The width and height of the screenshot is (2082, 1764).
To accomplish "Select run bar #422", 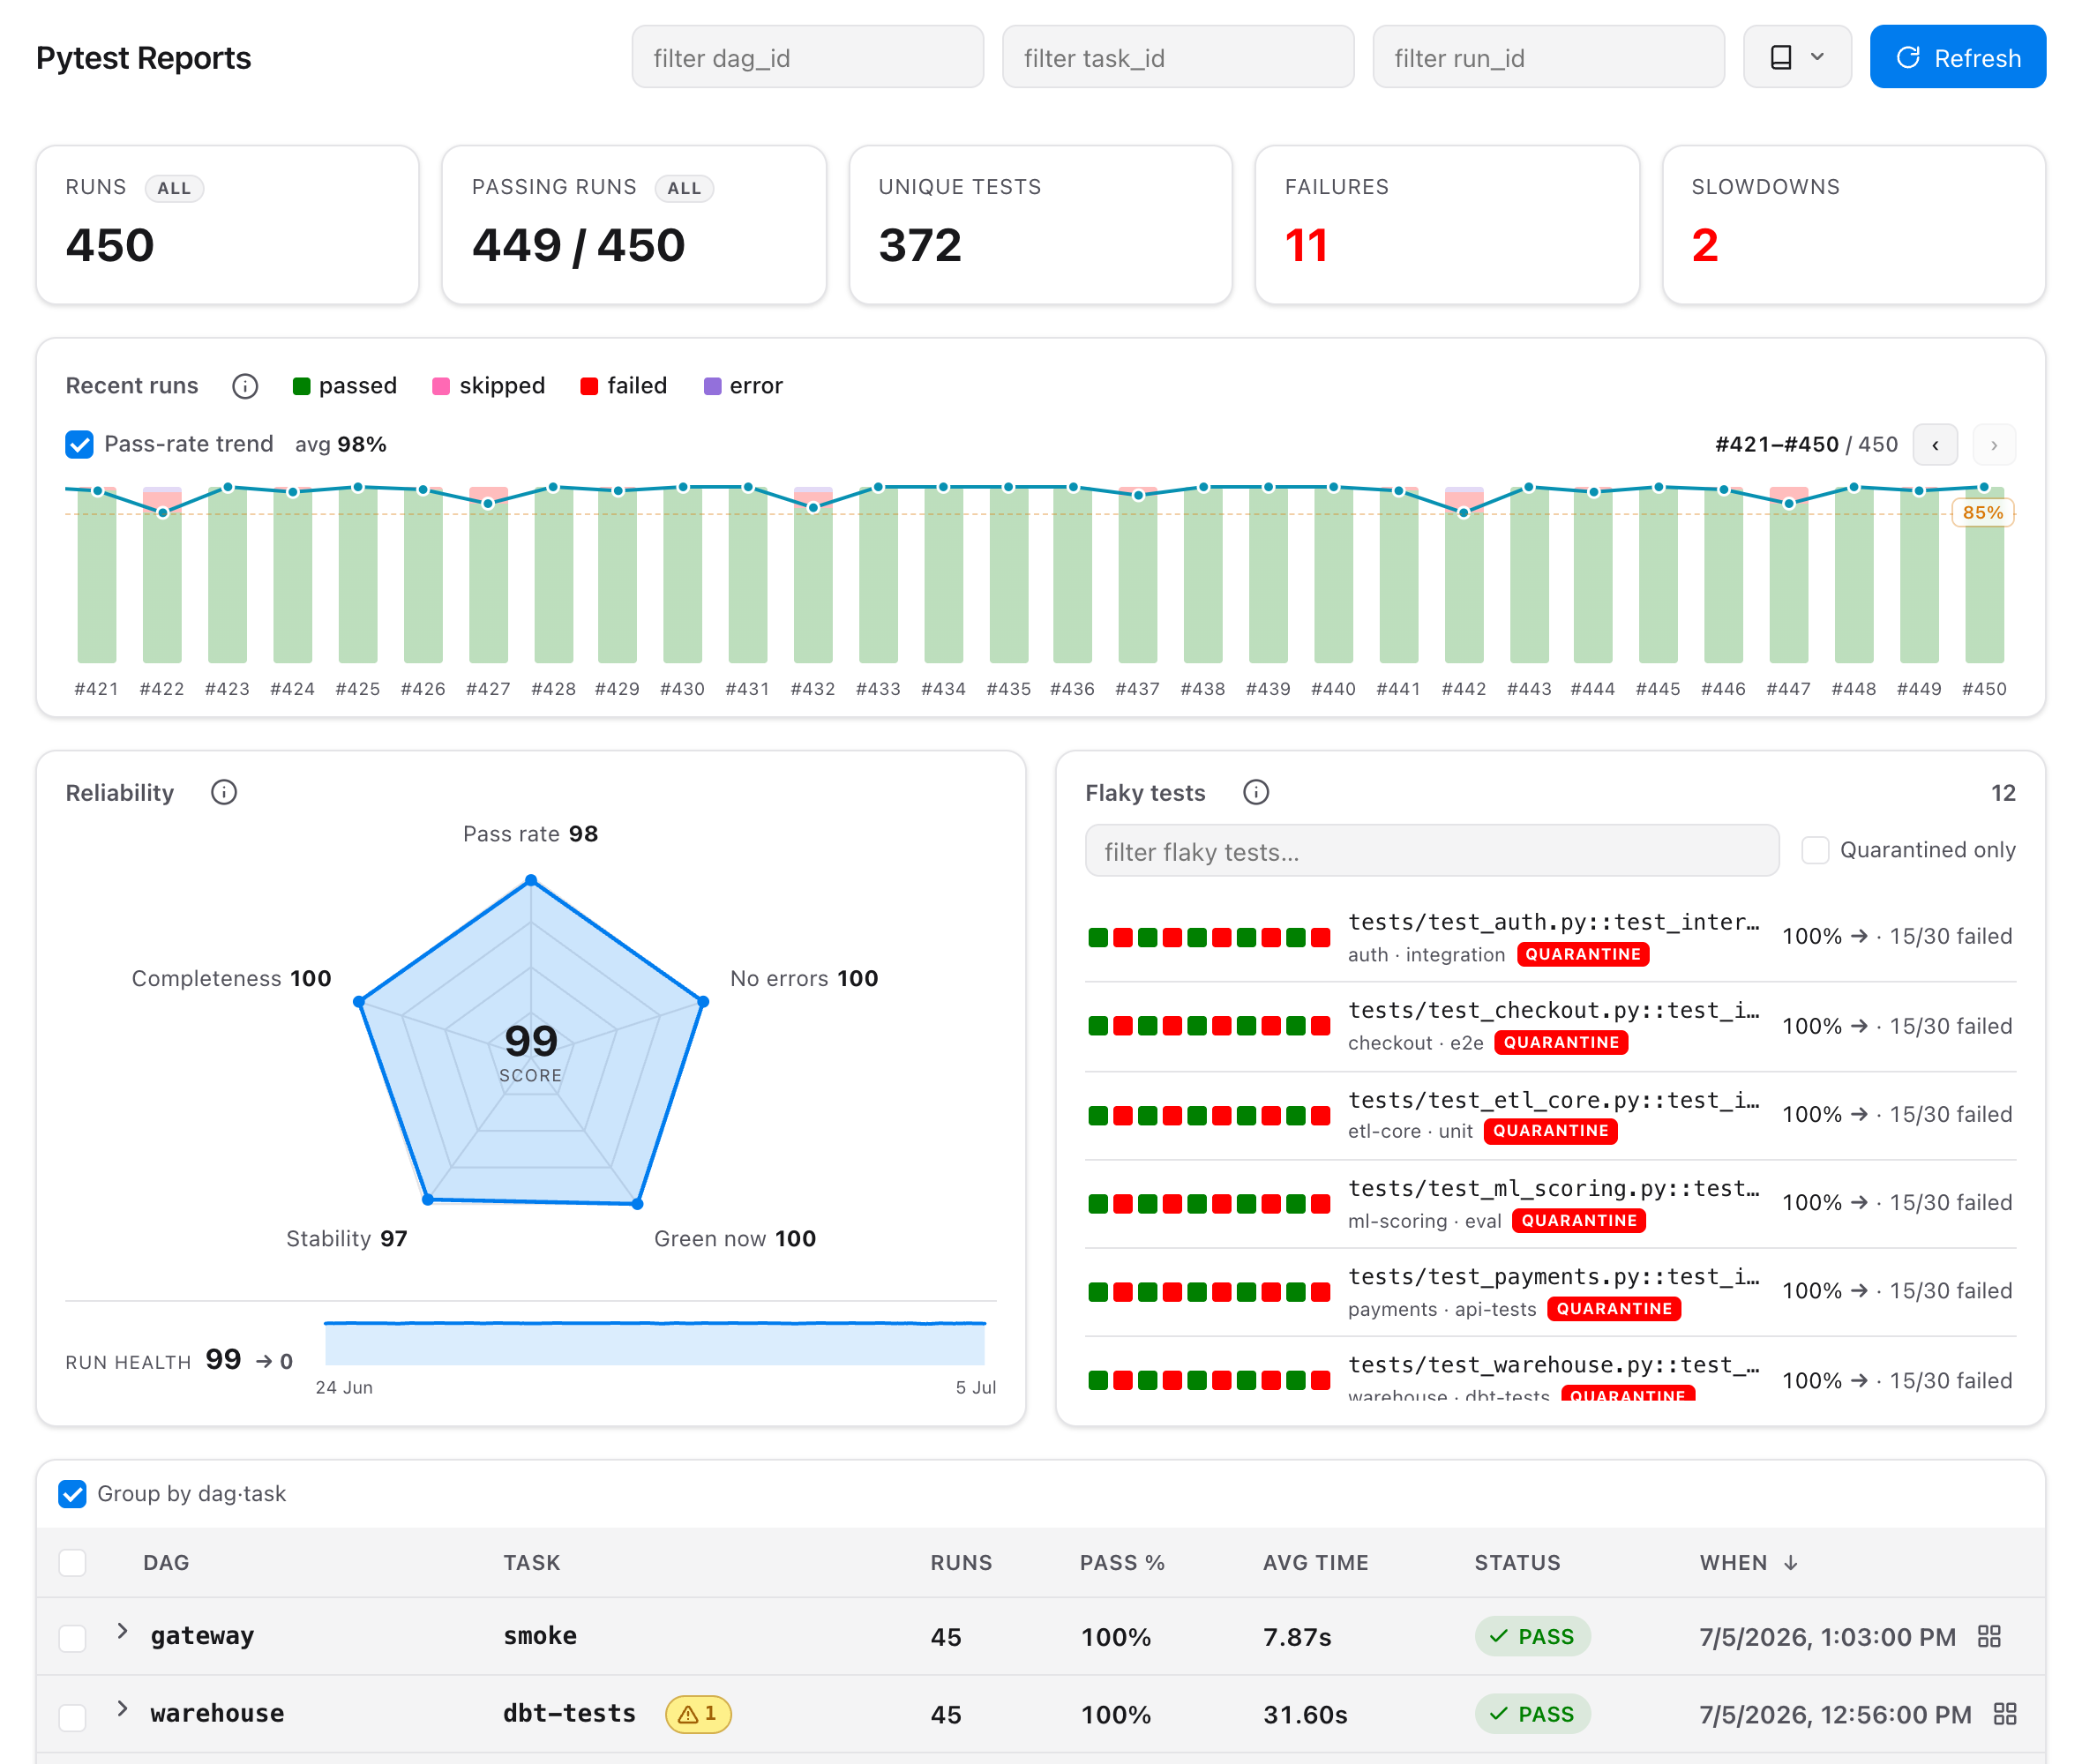I will pos(162,575).
